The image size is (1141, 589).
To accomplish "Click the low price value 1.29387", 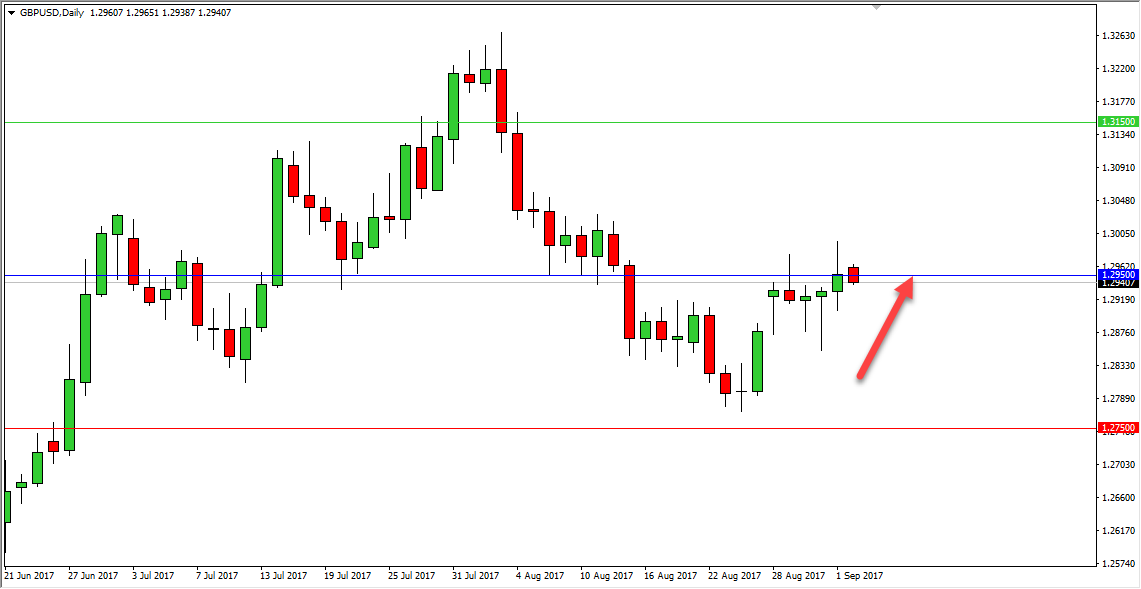I will tap(179, 13).
